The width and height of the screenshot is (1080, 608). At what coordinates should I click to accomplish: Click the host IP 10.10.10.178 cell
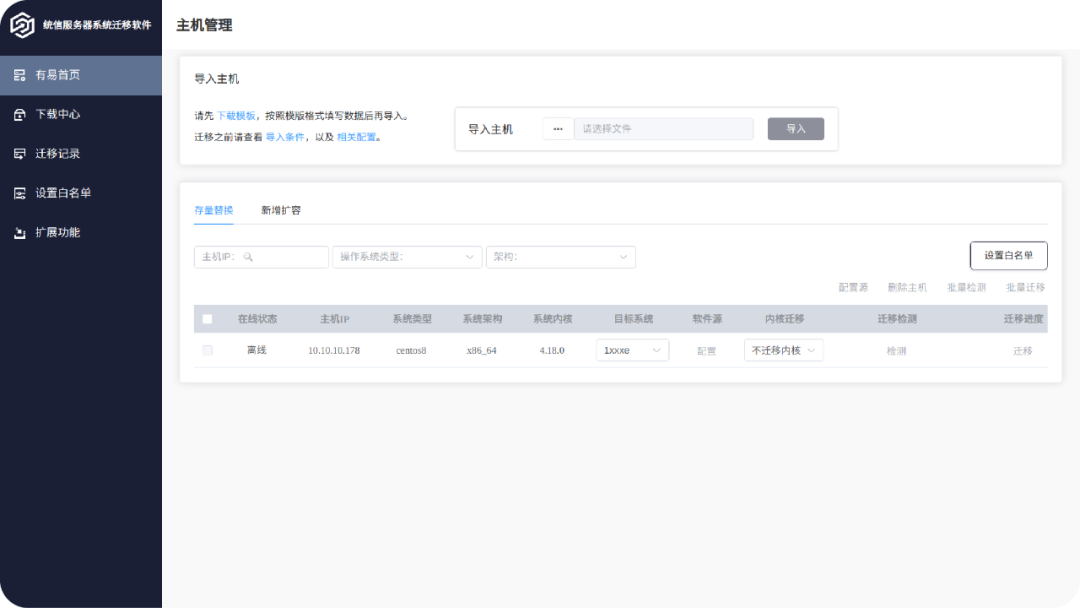tap(334, 350)
